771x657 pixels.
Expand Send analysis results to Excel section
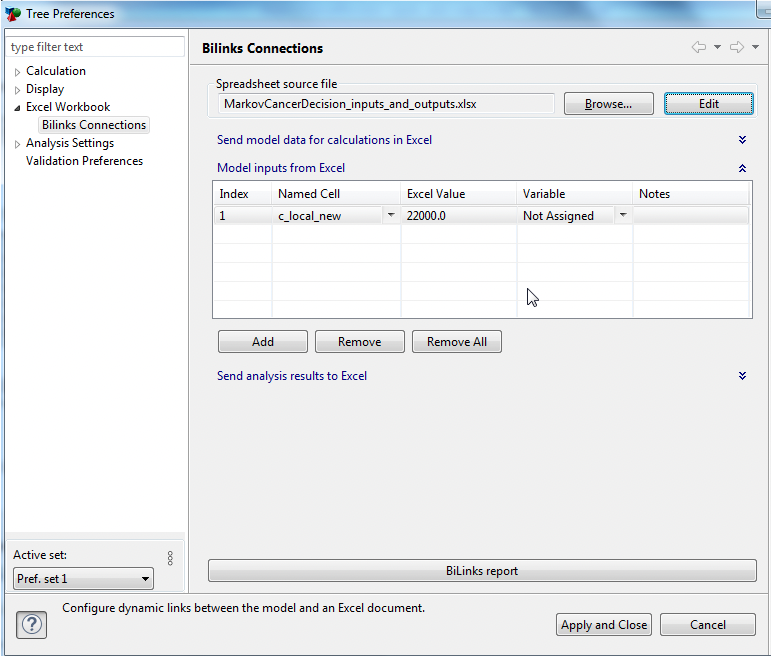pos(742,376)
